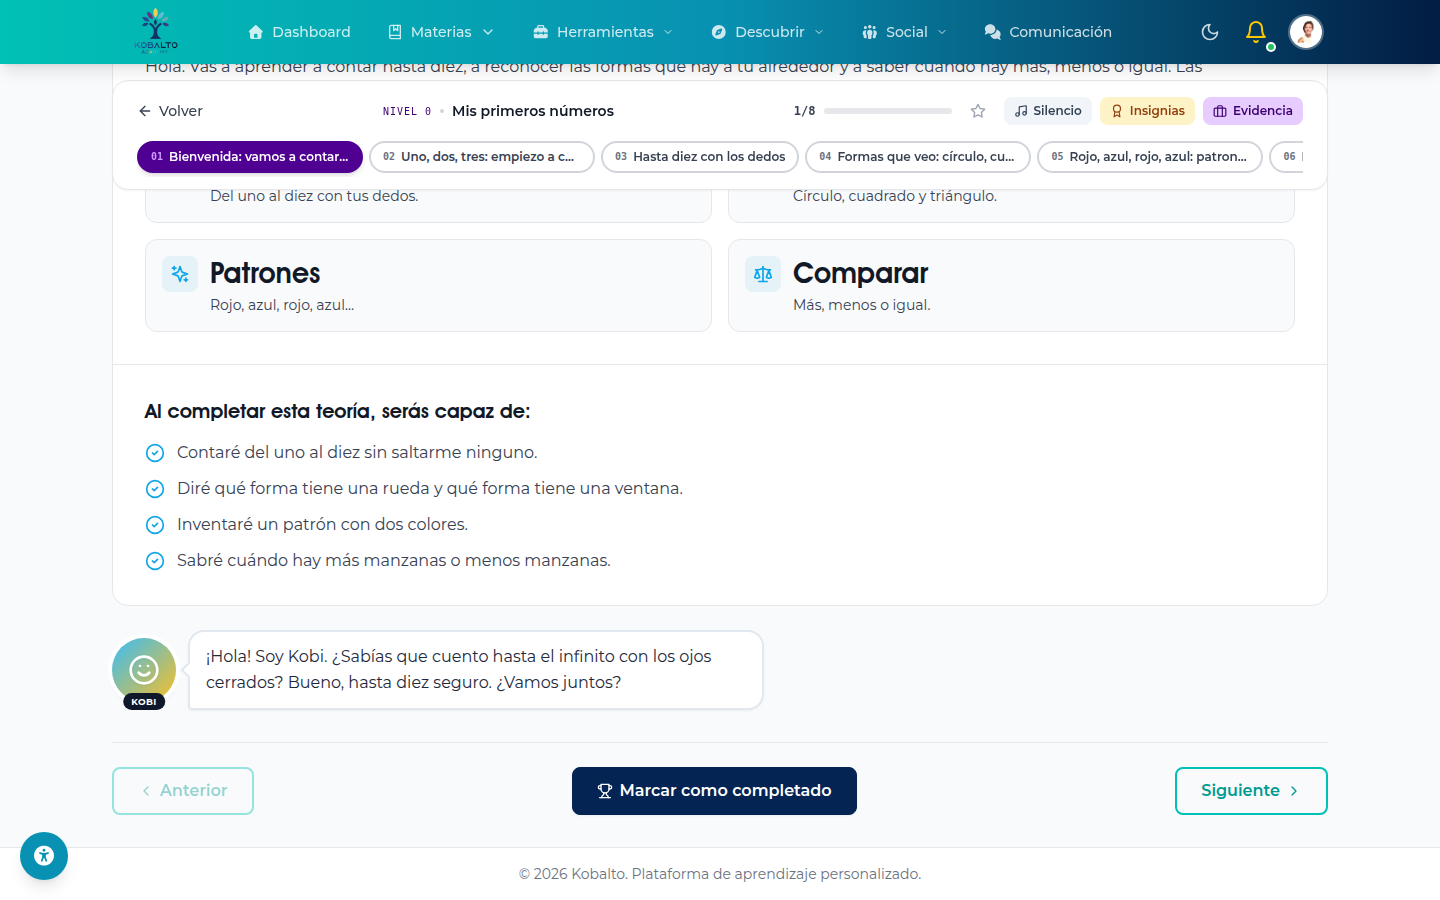Screen dimensions: 1440x900
Task: Open the Insignias button
Action: click(x=1147, y=111)
